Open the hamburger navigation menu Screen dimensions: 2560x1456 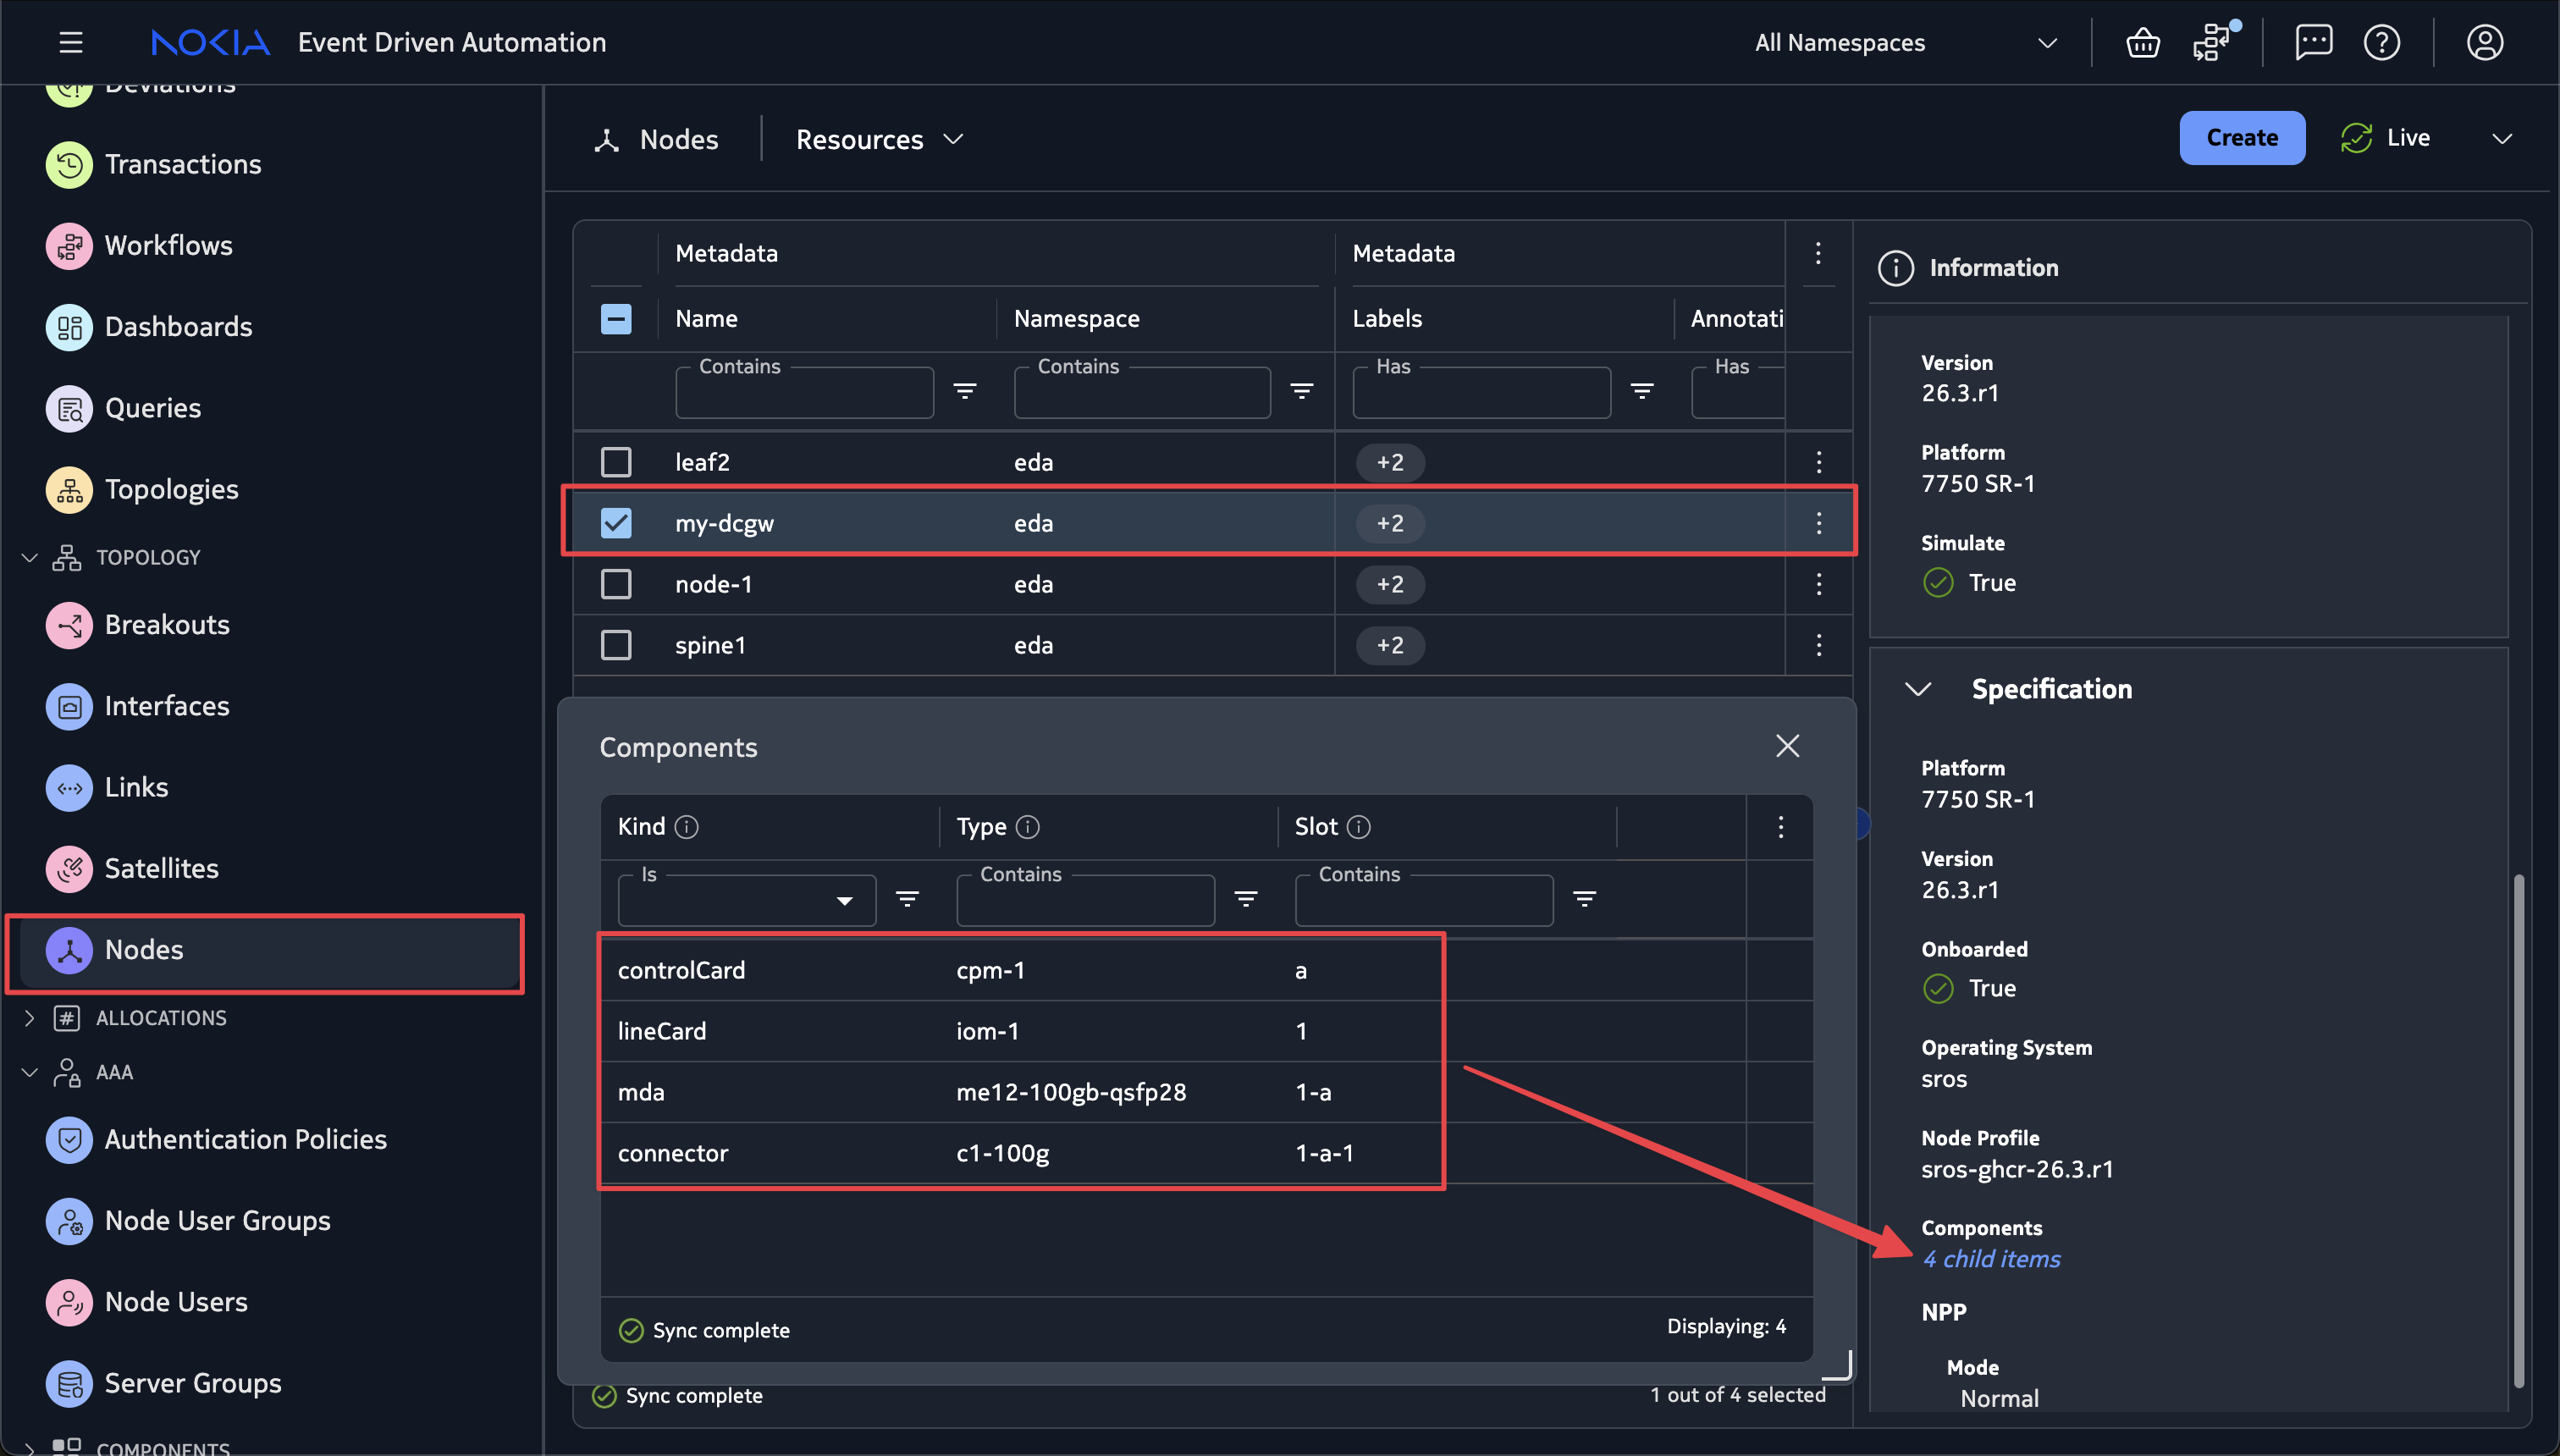coord(70,42)
